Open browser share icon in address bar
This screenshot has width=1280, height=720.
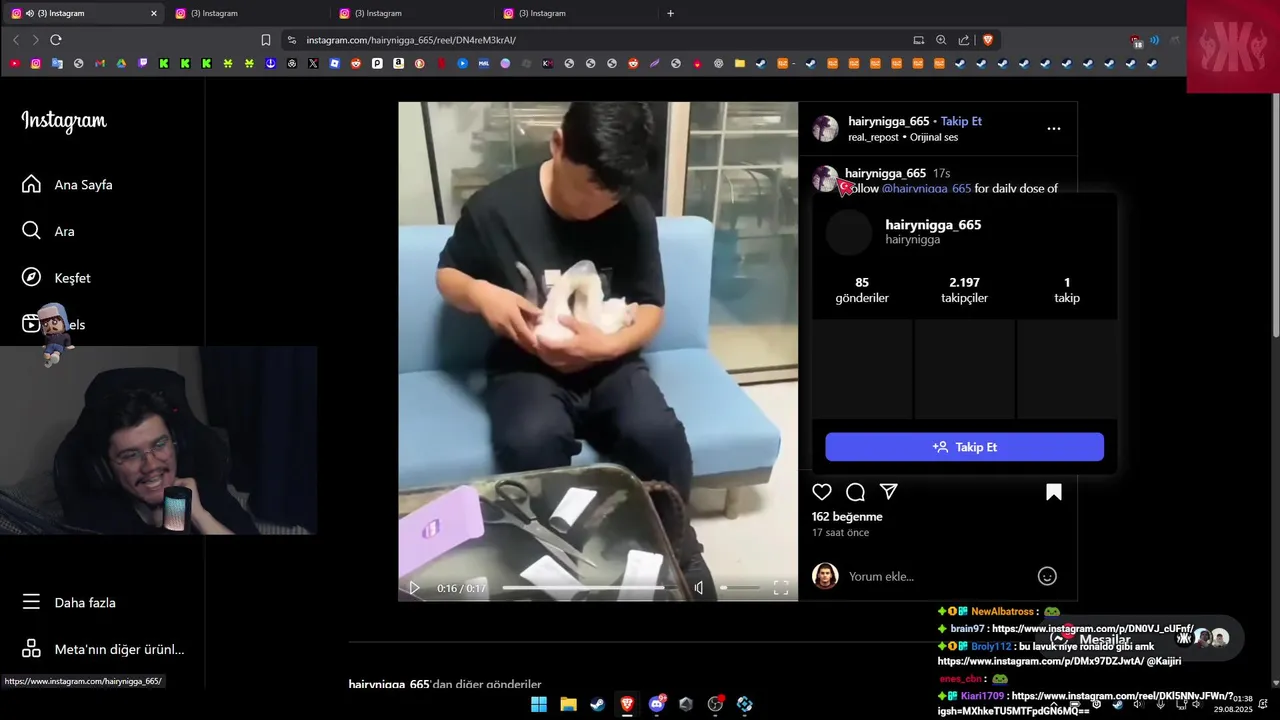click(964, 40)
